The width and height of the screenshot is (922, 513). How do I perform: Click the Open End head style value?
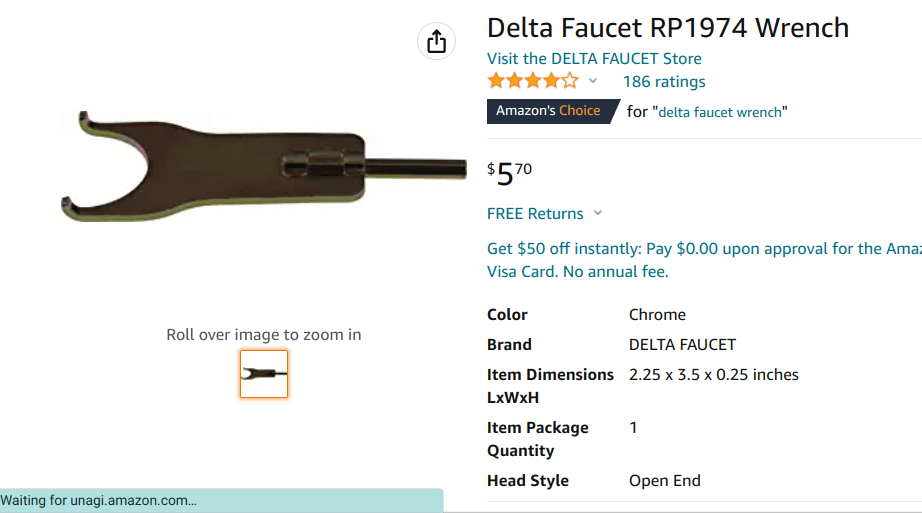click(x=664, y=480)
